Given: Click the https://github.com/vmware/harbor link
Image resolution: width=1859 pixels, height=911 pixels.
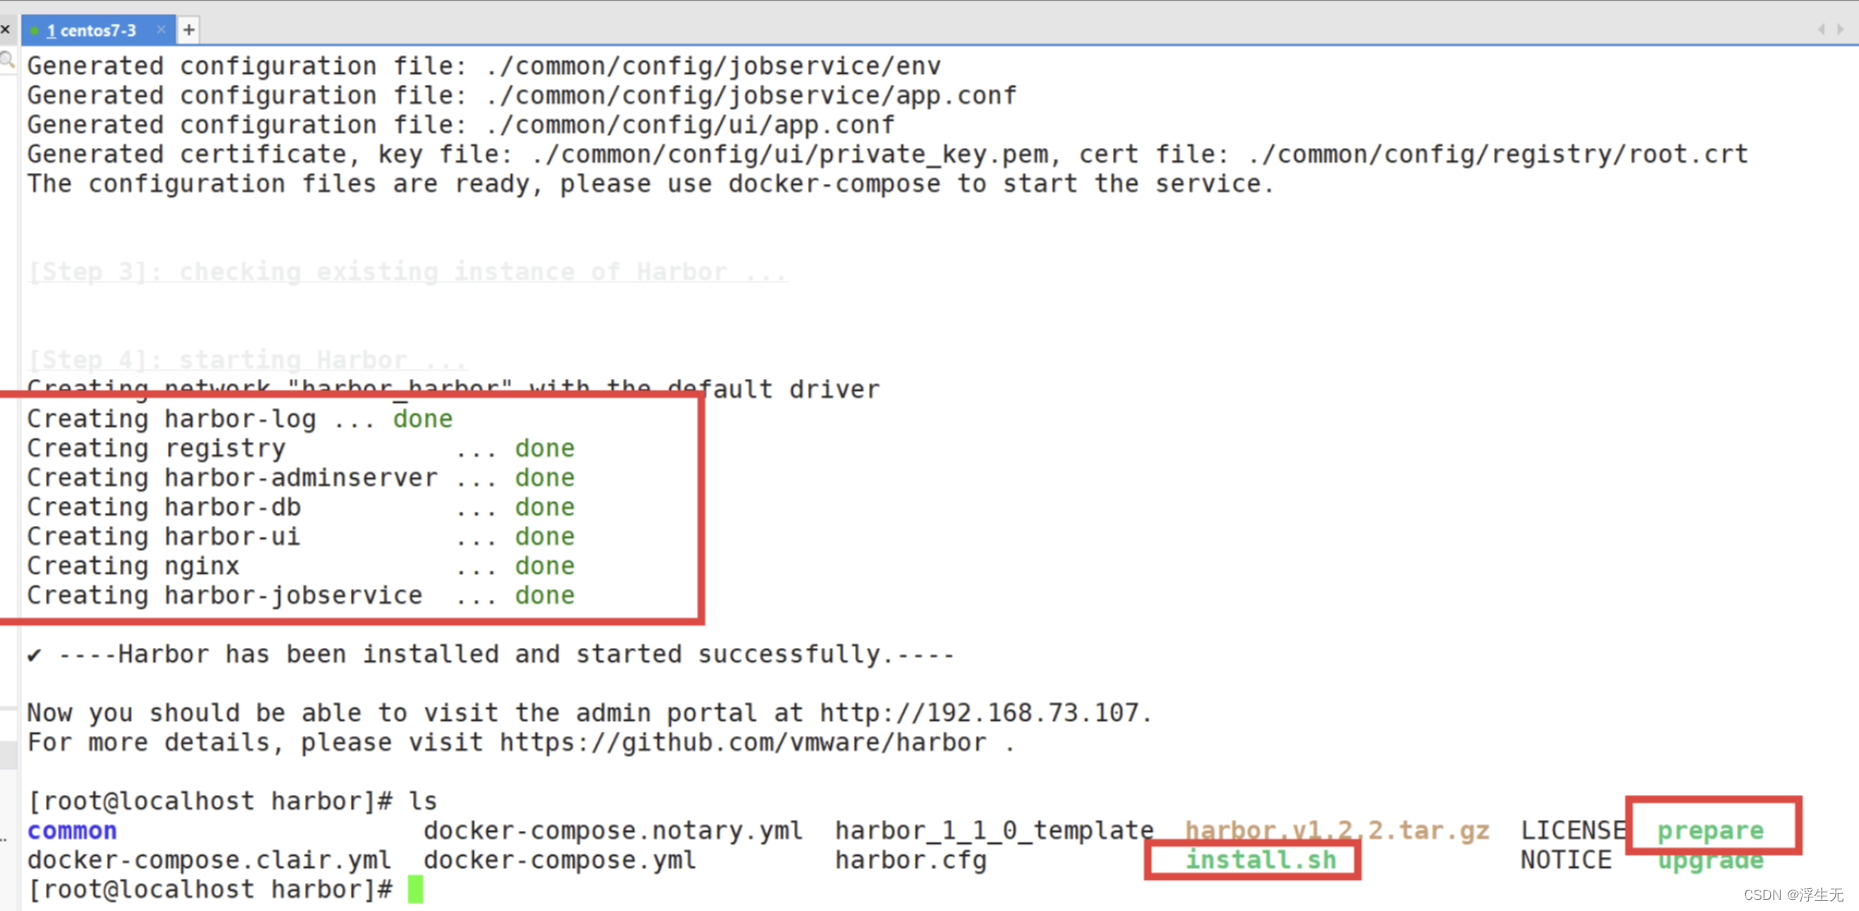Looking at the screenshot, I should tap(743, 743).
